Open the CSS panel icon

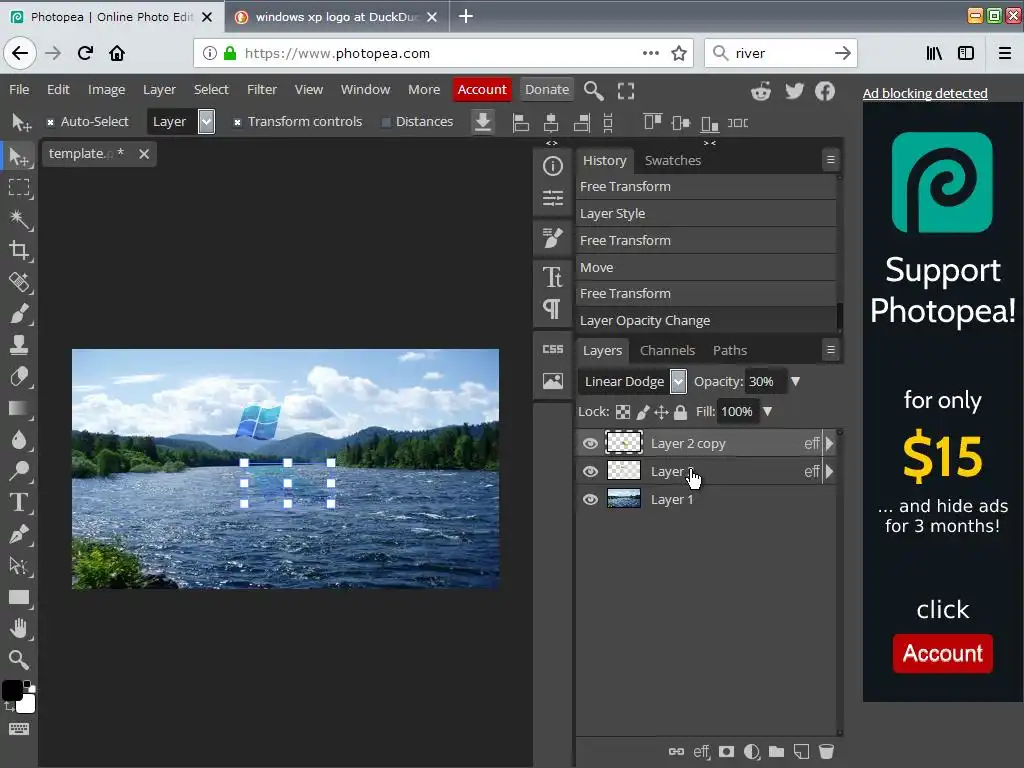(x=552, y=349)
